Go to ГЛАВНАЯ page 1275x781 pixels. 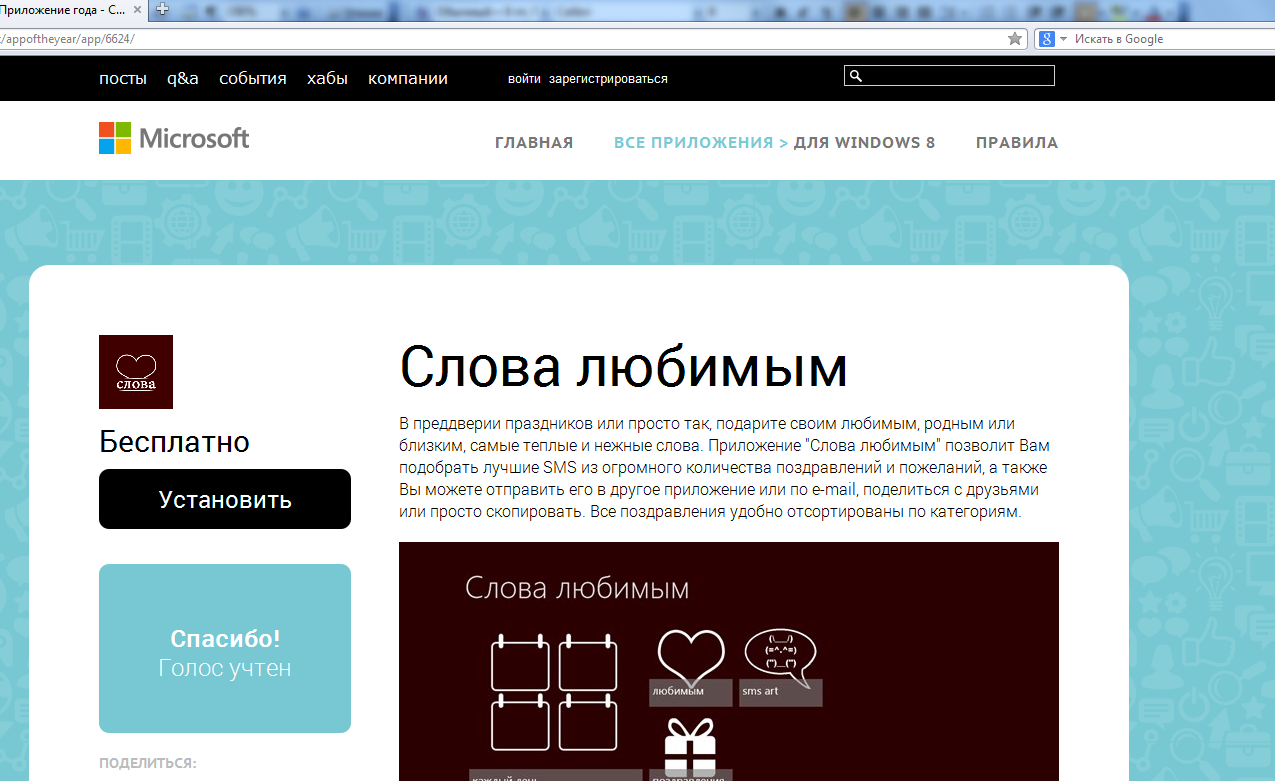click(534, 143)
